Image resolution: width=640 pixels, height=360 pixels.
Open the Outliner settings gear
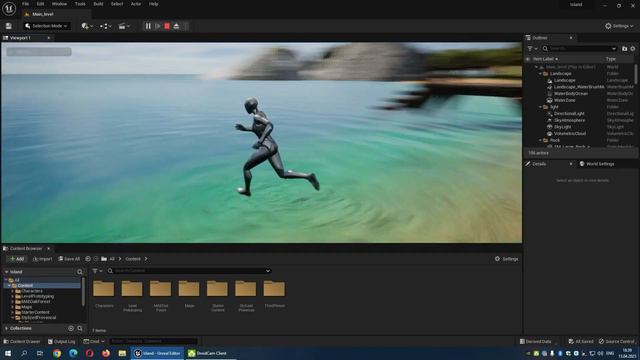633,49
